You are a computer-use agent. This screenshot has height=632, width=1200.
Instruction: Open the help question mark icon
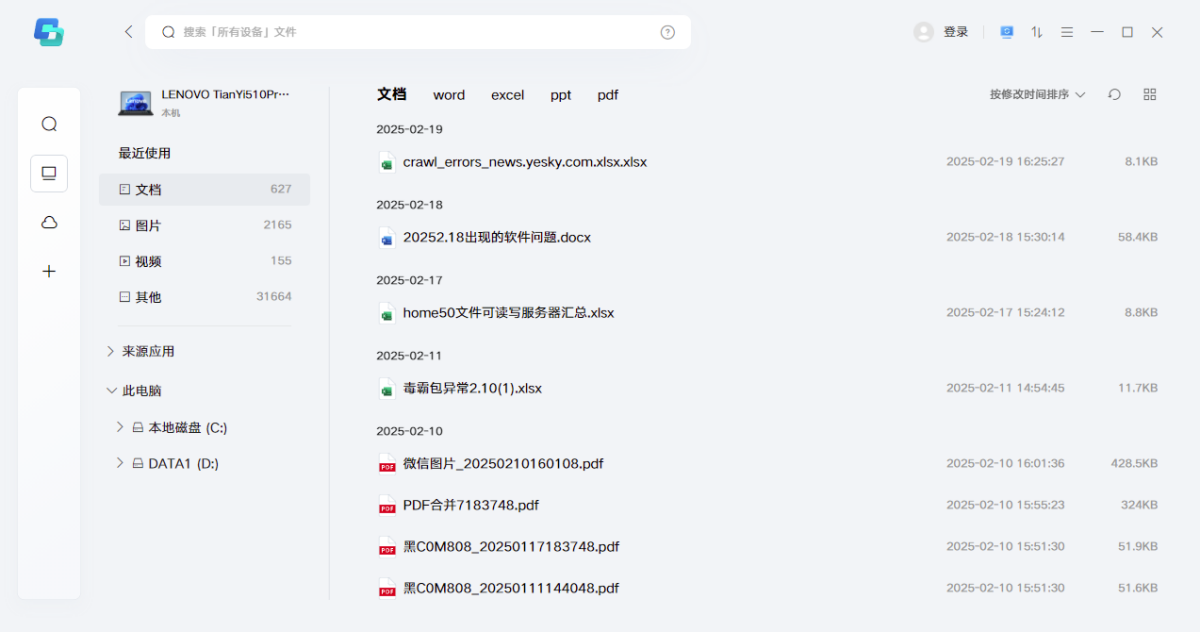(668, 32)
